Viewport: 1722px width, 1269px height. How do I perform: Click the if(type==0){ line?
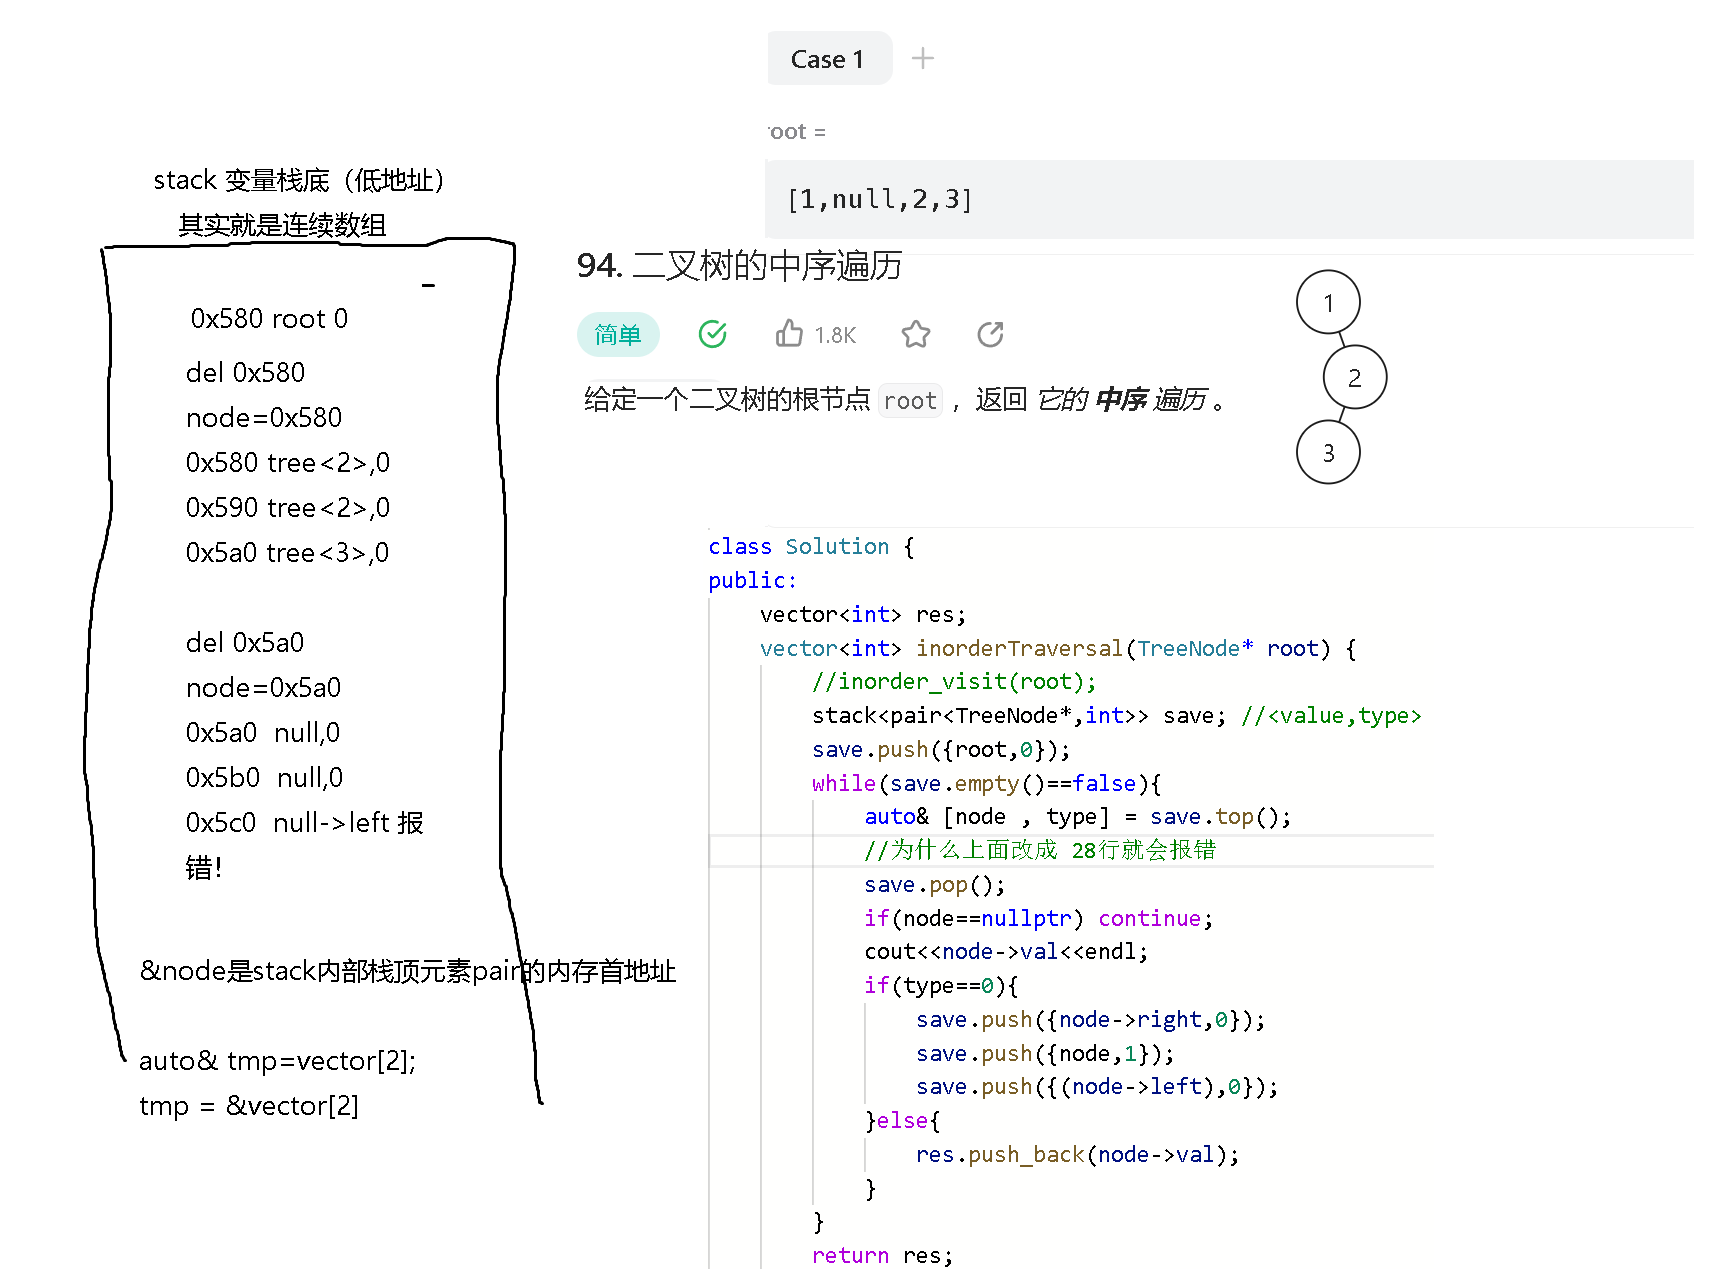click(942, 986)
